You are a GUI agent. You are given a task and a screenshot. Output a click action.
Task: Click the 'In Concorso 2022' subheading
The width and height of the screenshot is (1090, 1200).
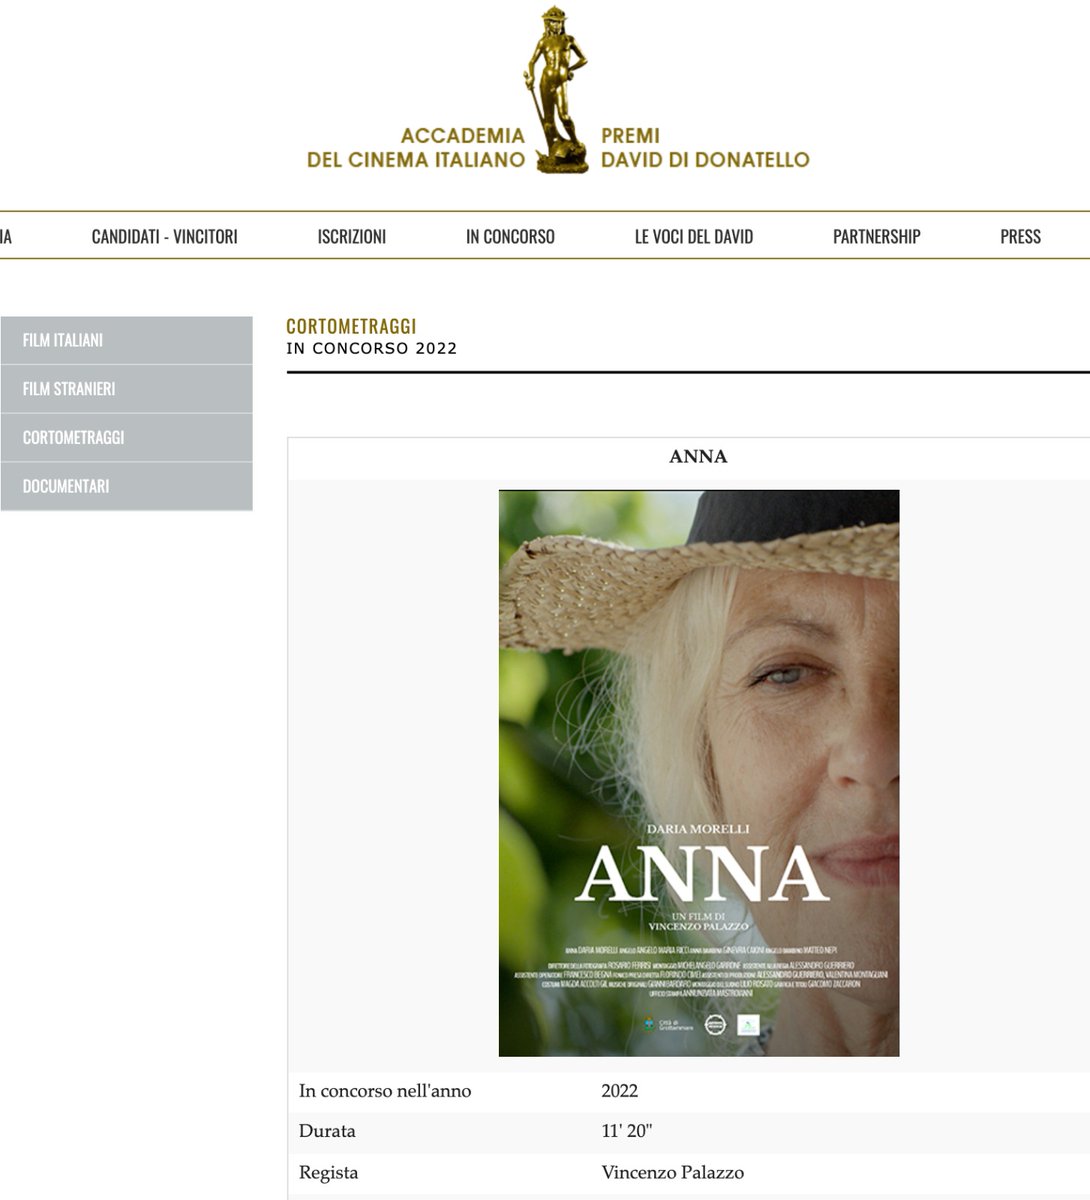[x=372, y=349]
